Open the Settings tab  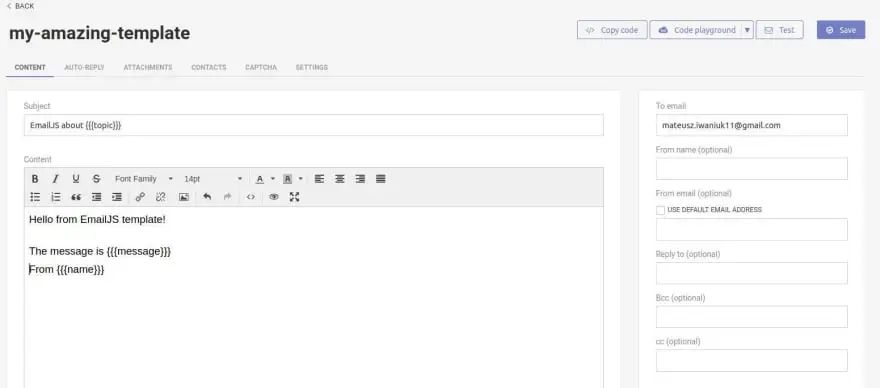click(311, 67)
